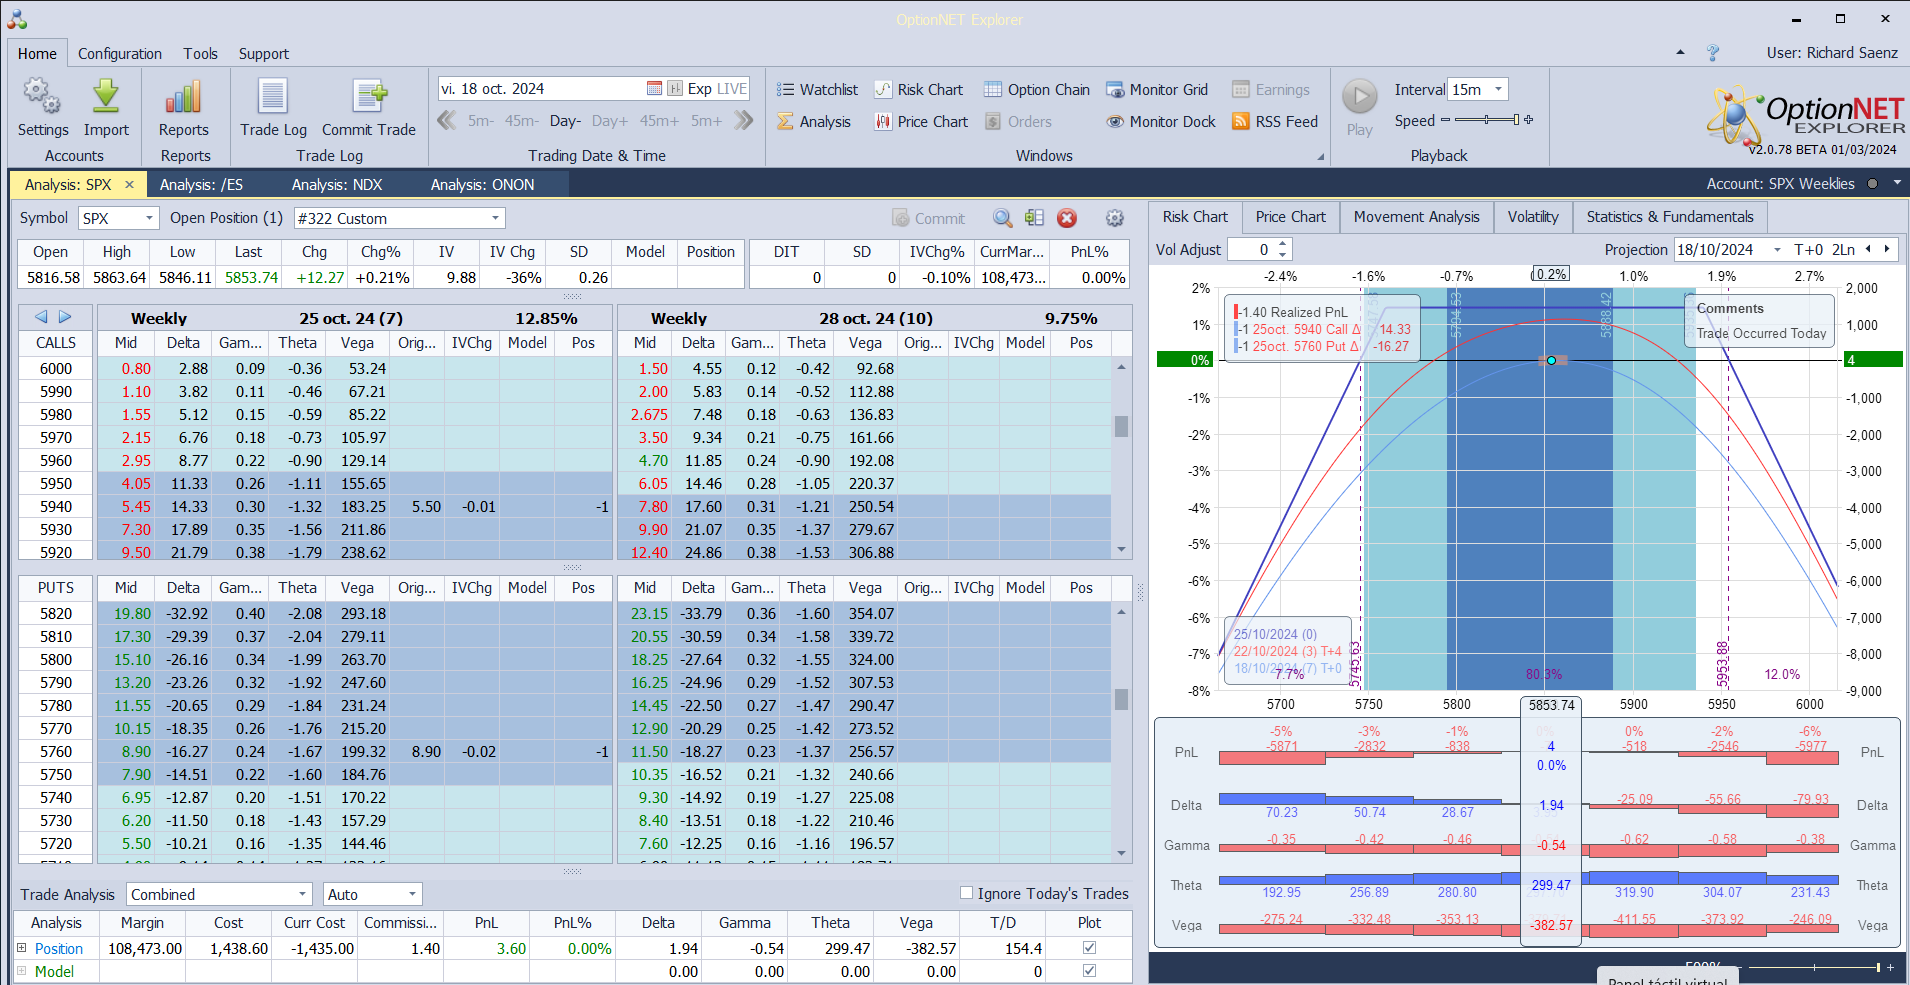Open the calendar picker in the trading date field
The image size is (1910, 985).
[654, 89]
